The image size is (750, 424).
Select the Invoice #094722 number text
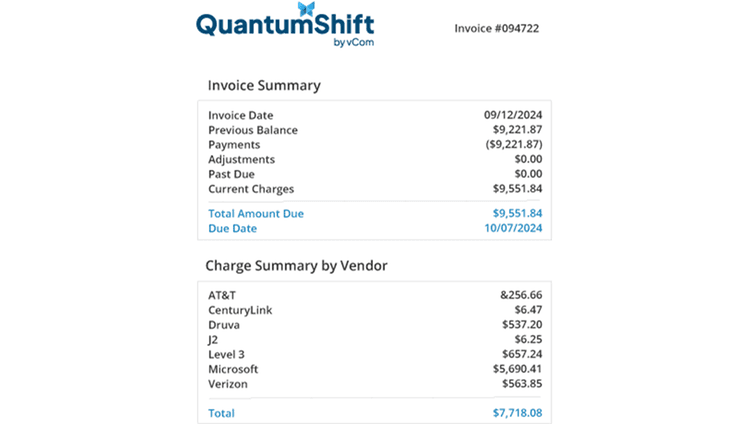click(x=496, y=28)
